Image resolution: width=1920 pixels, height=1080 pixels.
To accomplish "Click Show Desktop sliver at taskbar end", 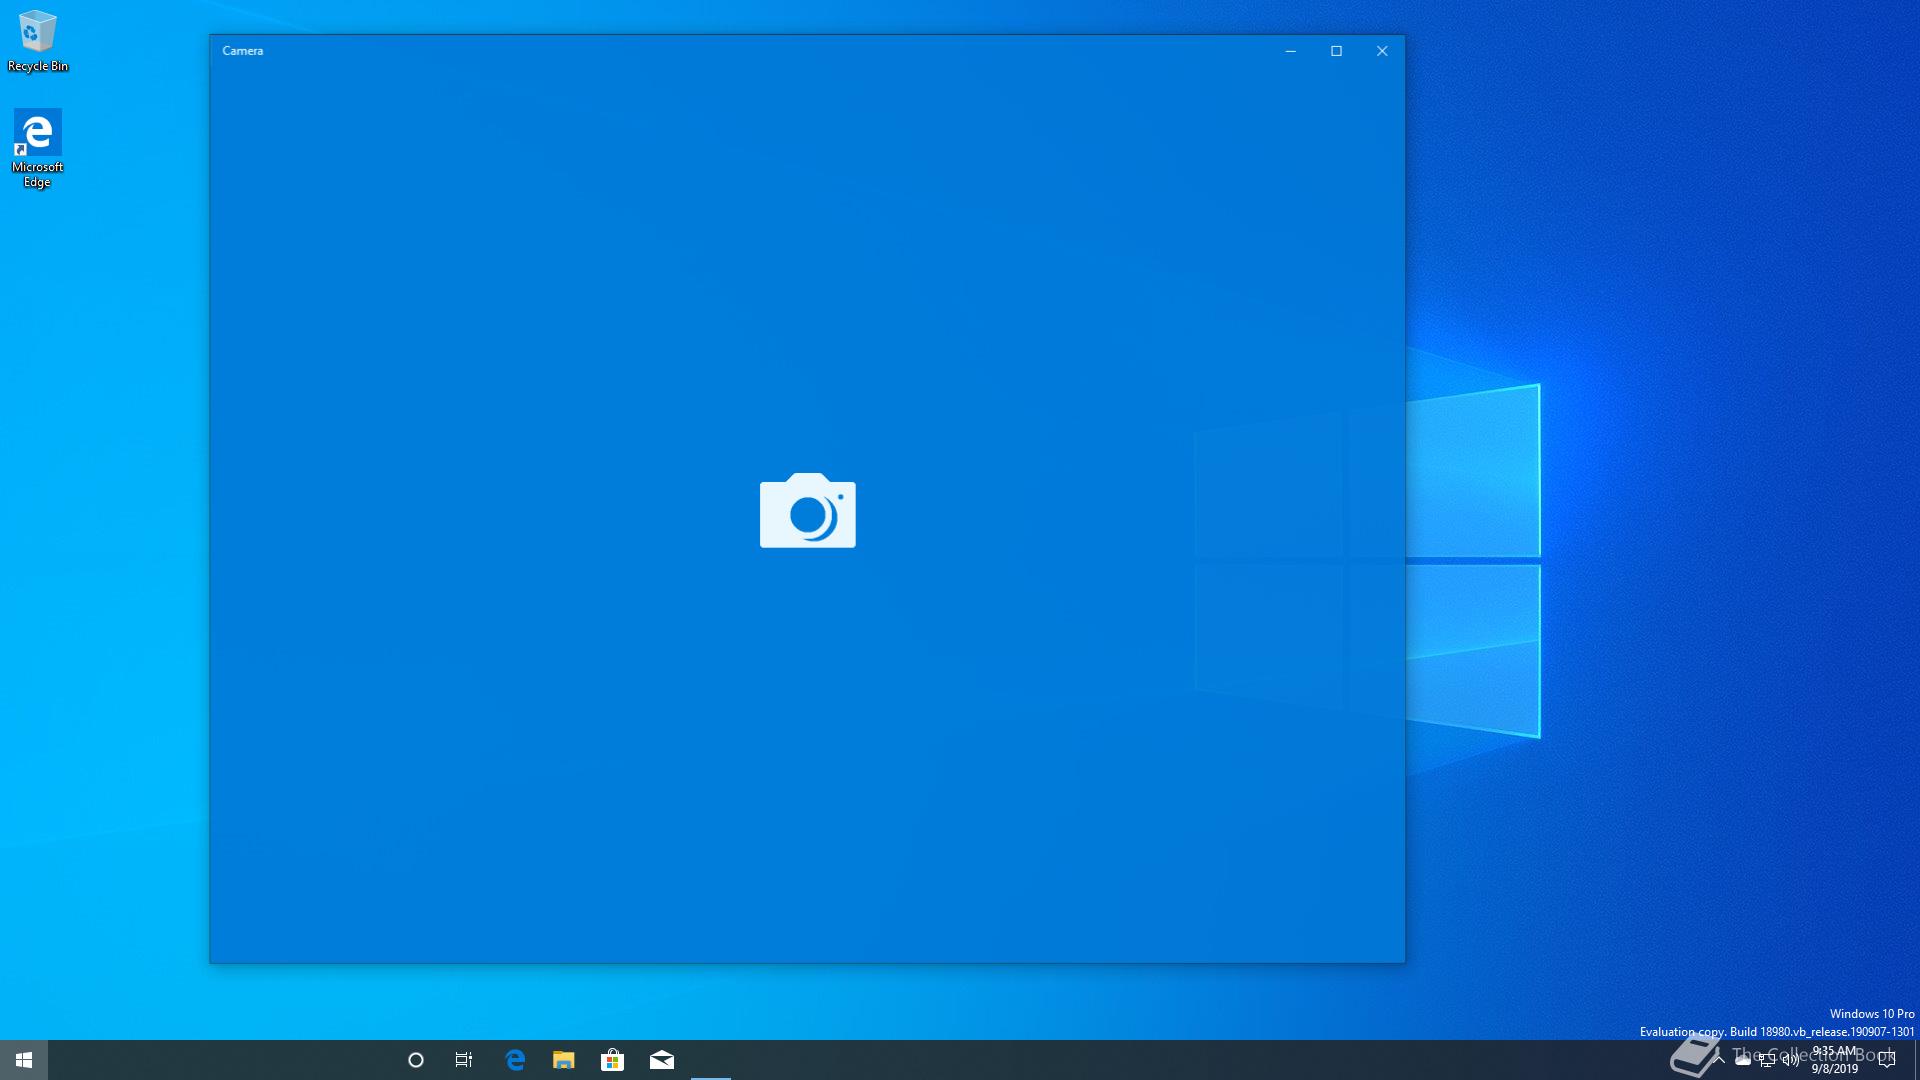I will tap(1916, 1060).
